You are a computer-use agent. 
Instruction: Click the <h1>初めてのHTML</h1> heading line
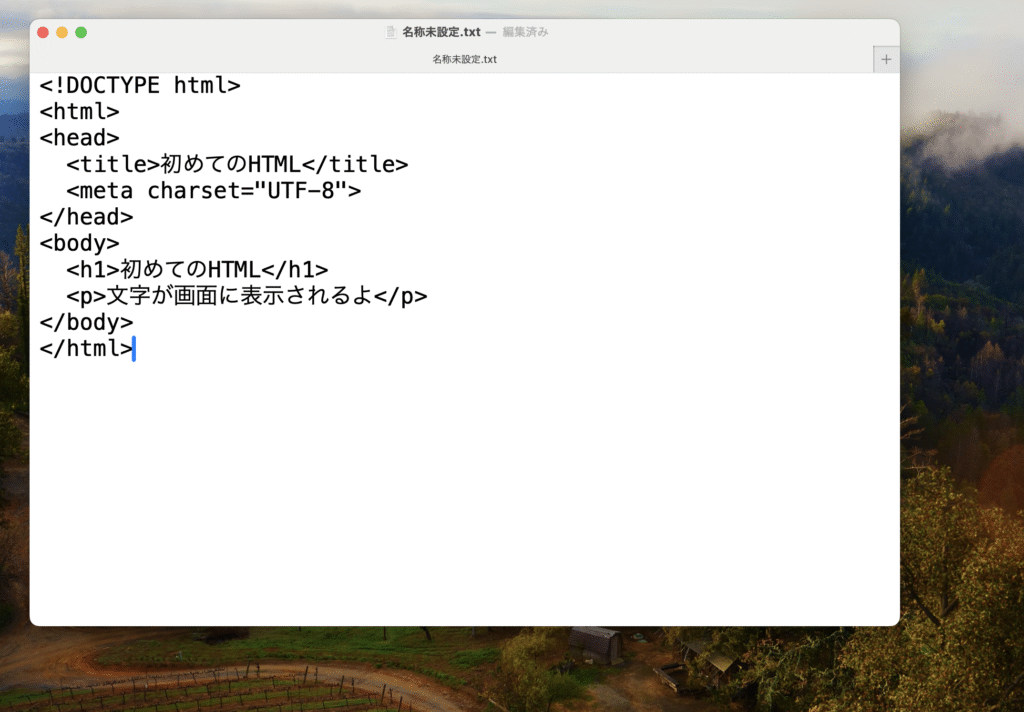pyautogui.click(x=197, y=270)
